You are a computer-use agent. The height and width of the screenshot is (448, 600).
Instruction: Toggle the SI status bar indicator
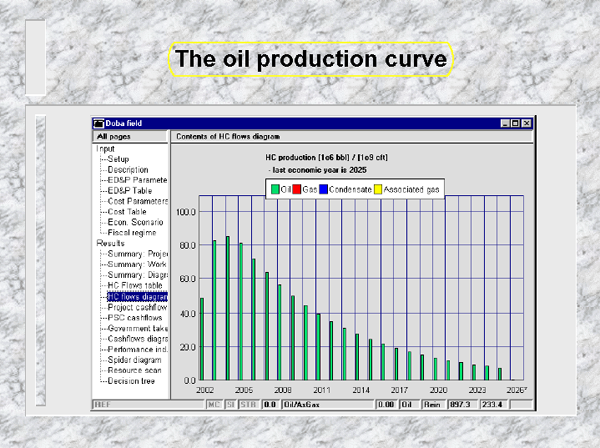click(231, 405)
